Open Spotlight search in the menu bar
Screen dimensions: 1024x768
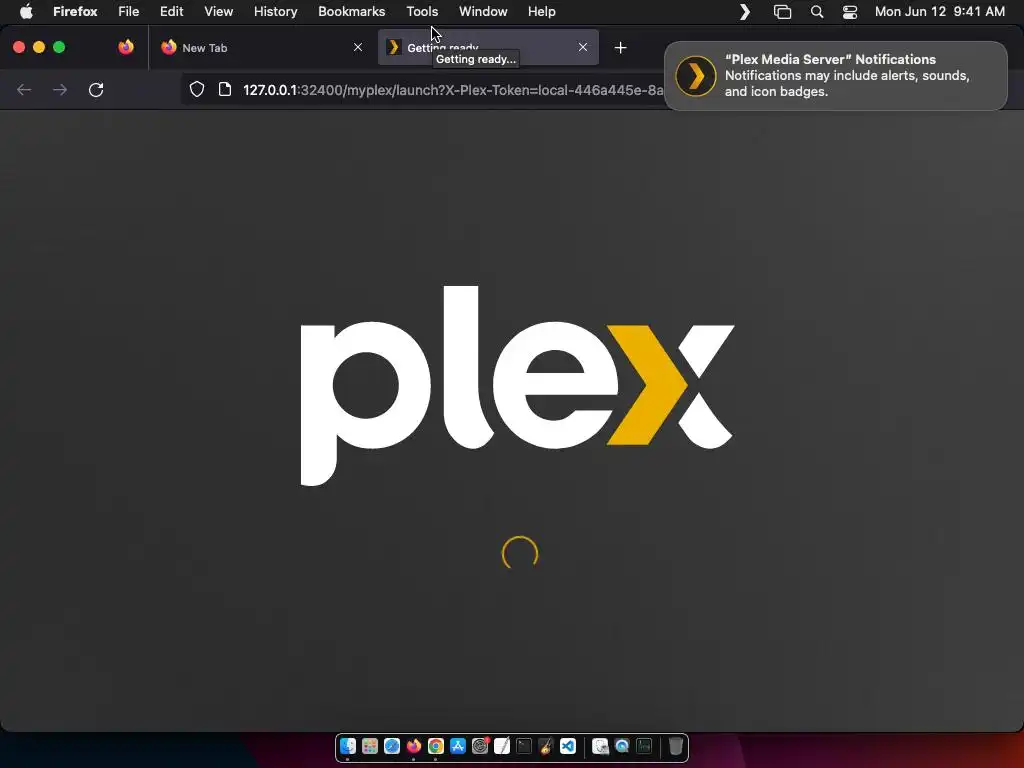816,12
